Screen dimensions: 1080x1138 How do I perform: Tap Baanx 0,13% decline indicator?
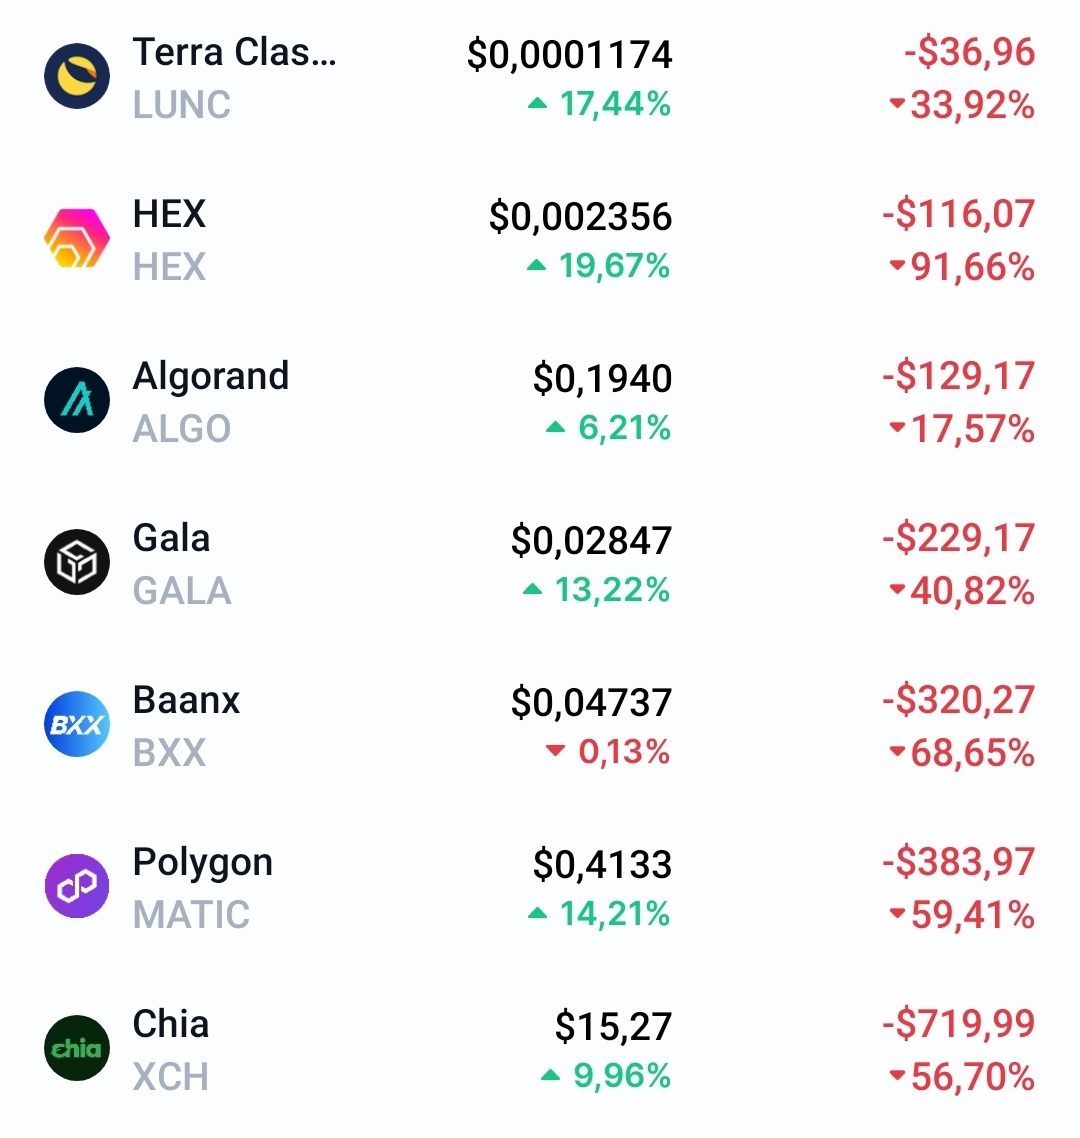tap(608, 752)
